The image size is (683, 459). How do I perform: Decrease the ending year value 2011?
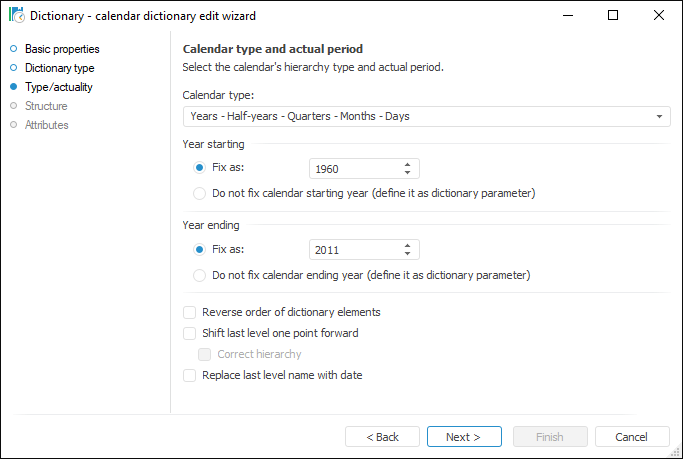tap(407, 254)
